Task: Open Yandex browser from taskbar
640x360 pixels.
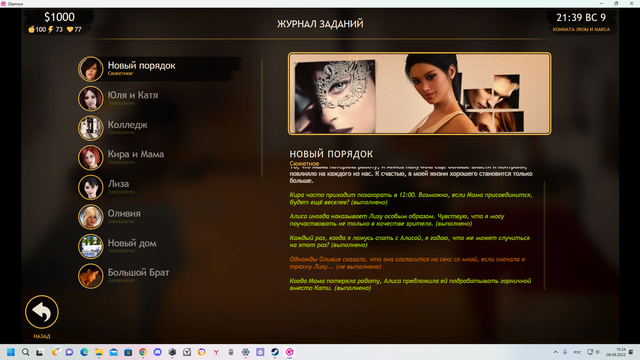Action: click(x=216, y=352)
